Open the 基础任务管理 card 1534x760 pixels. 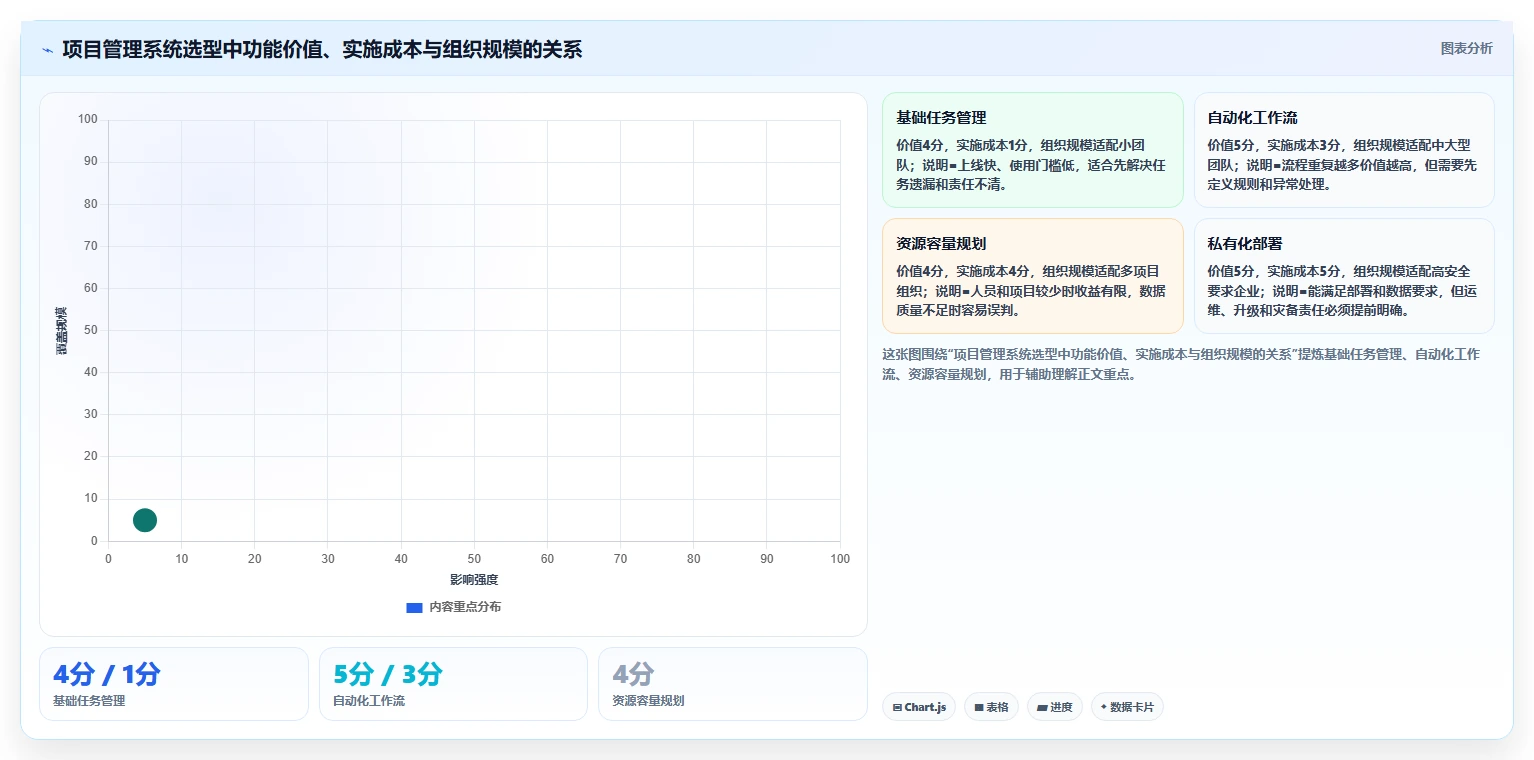tap(1032, 150)
